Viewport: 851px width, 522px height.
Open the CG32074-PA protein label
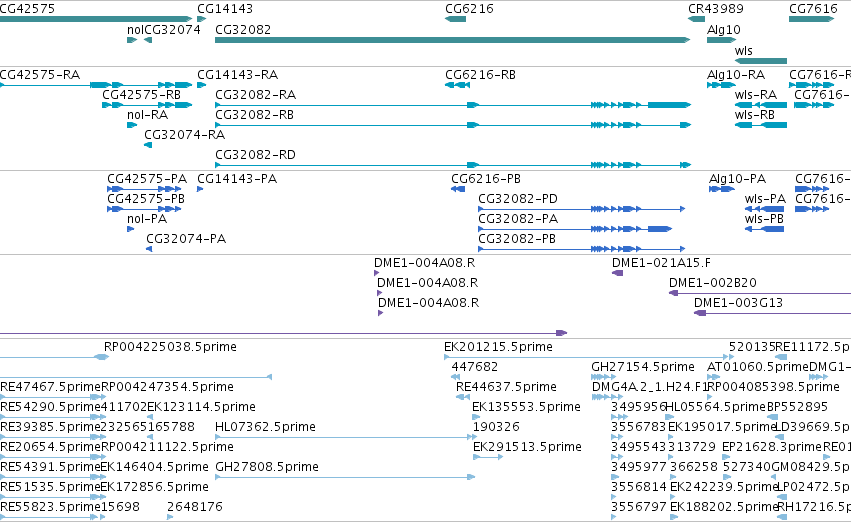point(186,239)
